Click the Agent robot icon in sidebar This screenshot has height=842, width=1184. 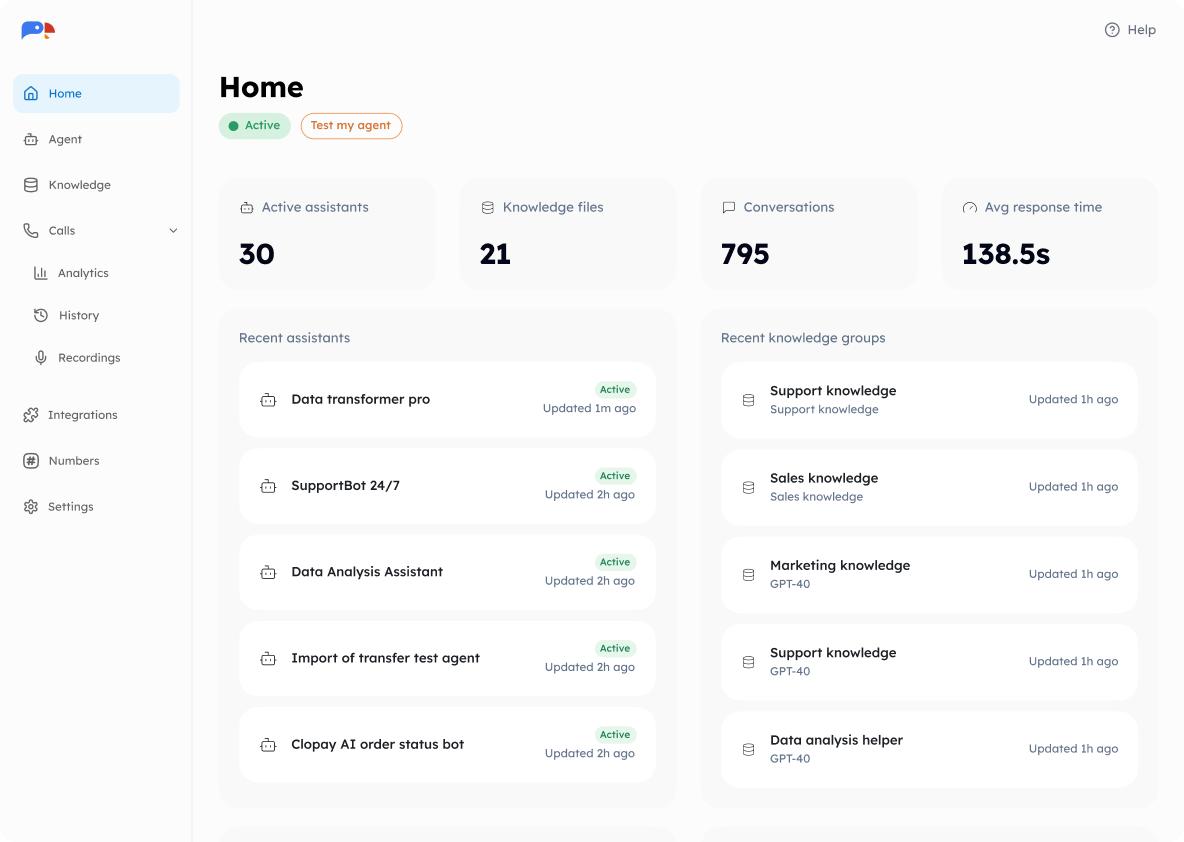click(31, 139)
